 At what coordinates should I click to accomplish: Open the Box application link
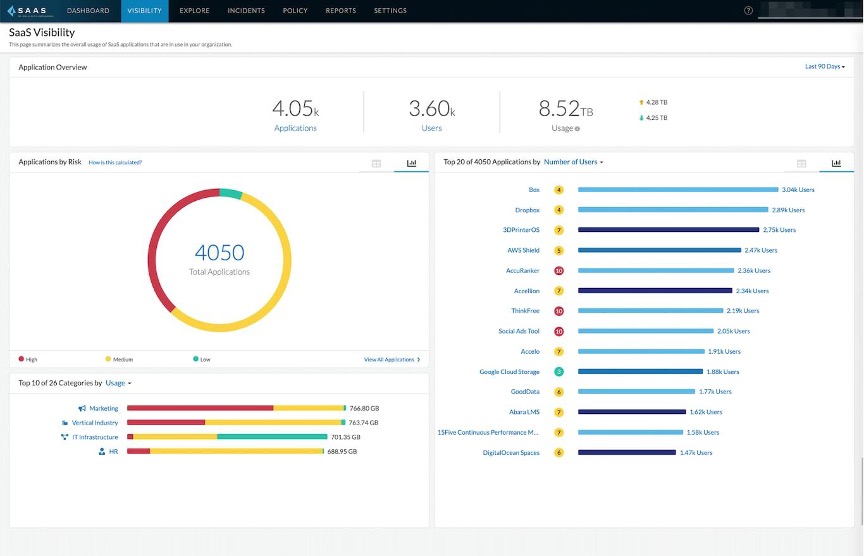coord(534,190)
